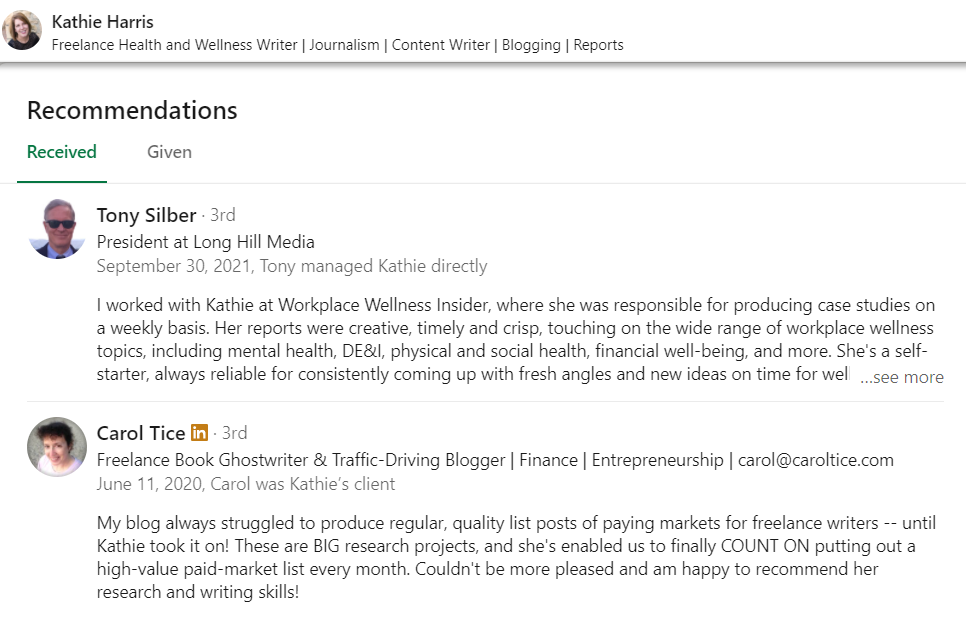Click the 3rd-degree badge beside Carol Tice

click(x=234, y=433)
